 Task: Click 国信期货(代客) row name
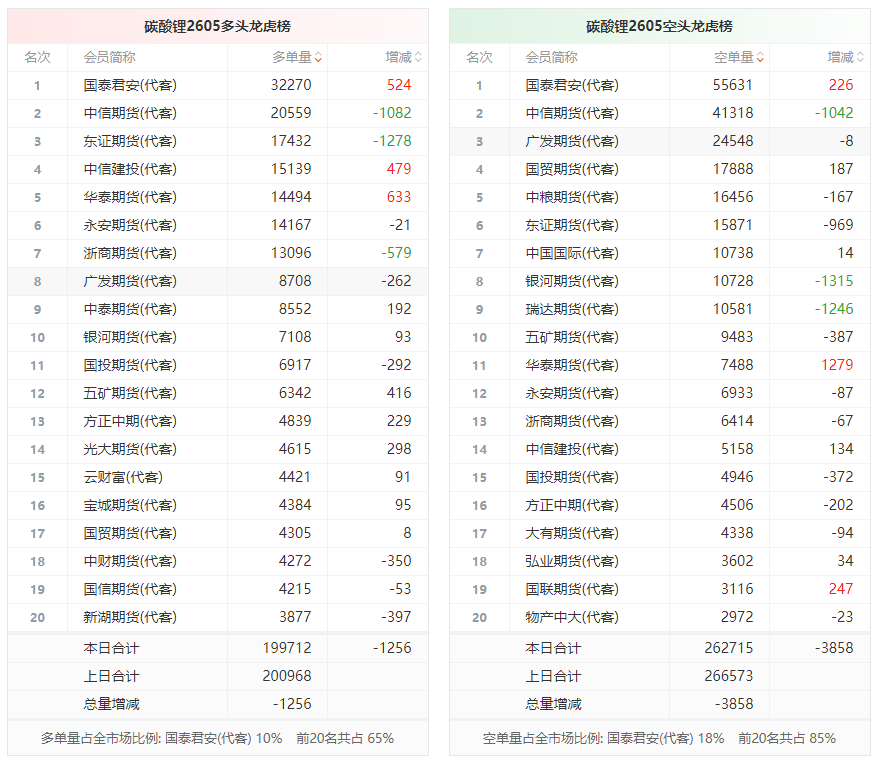[x=130, y=589]
